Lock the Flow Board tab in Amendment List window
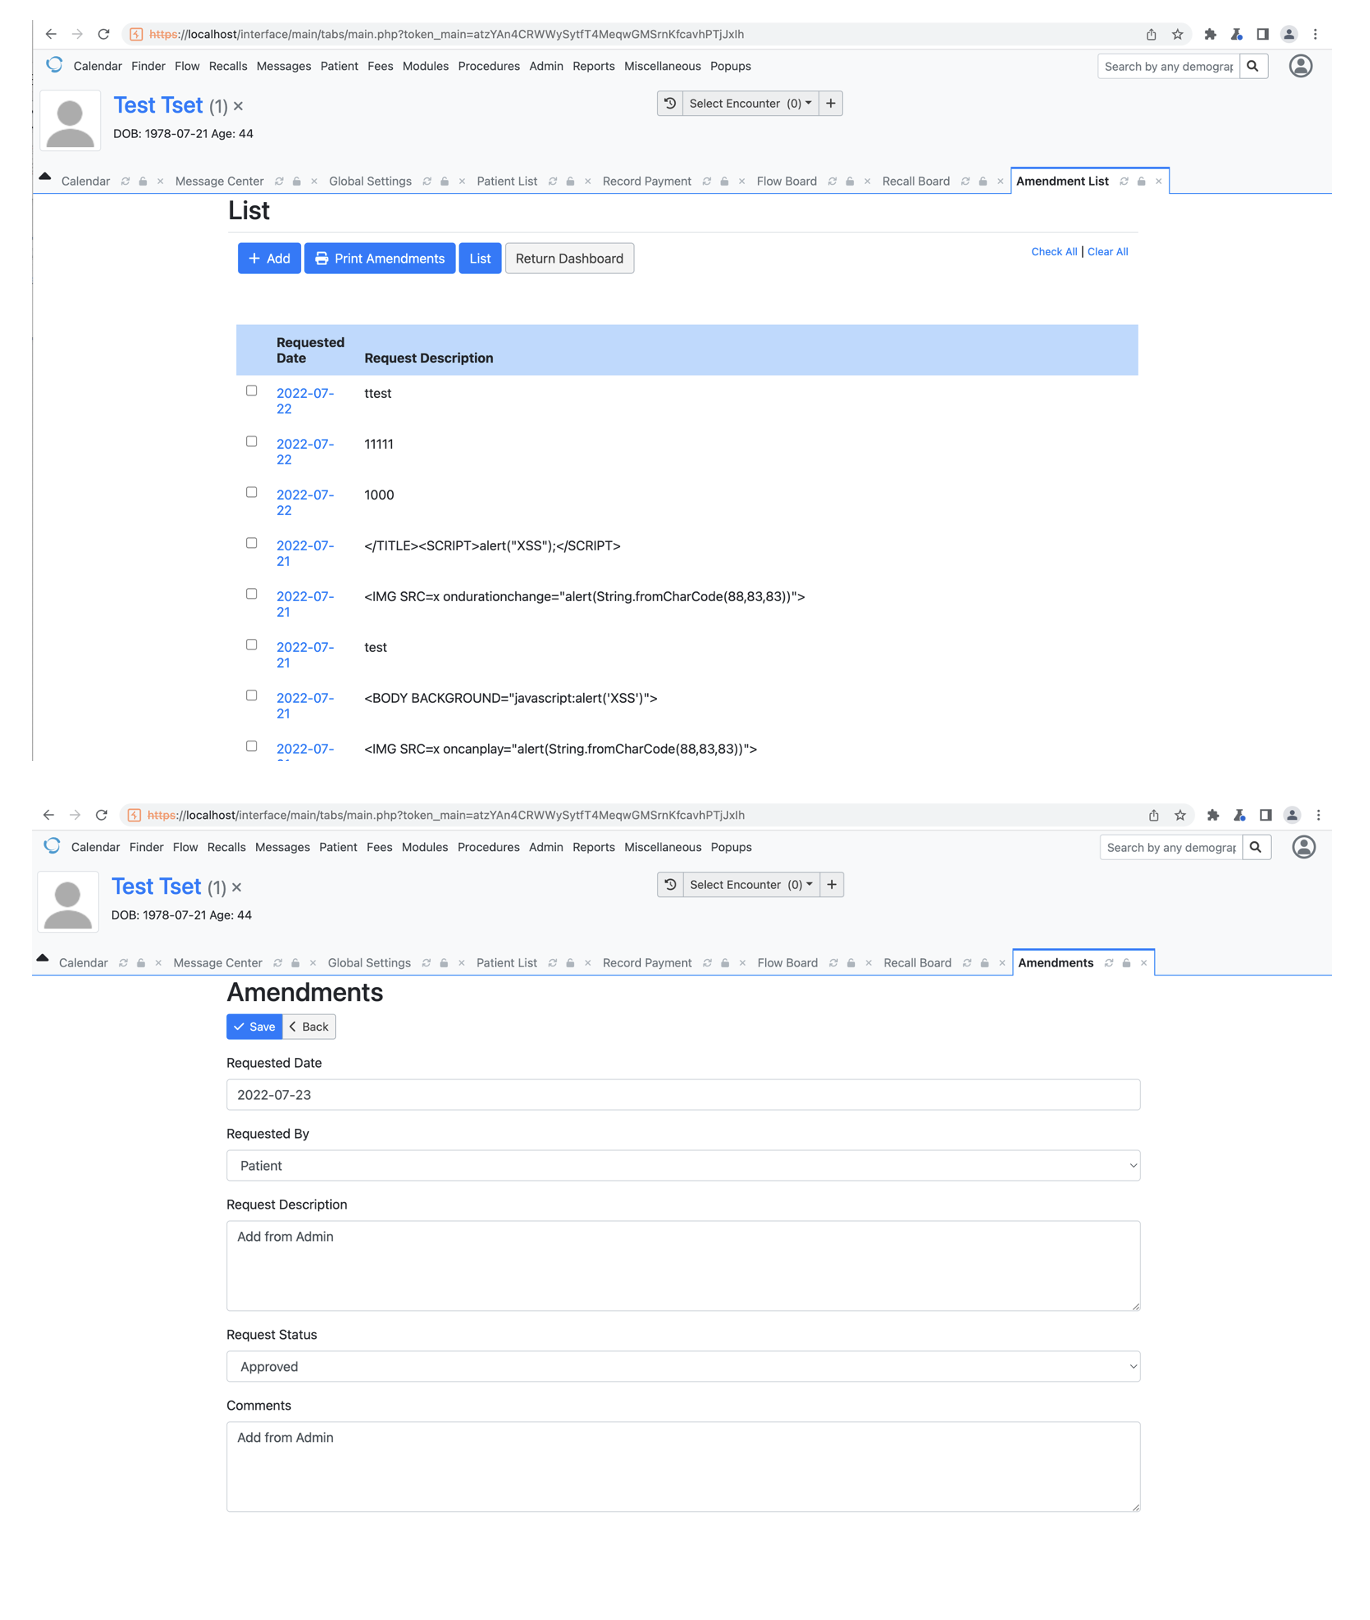 pos(850,182)
